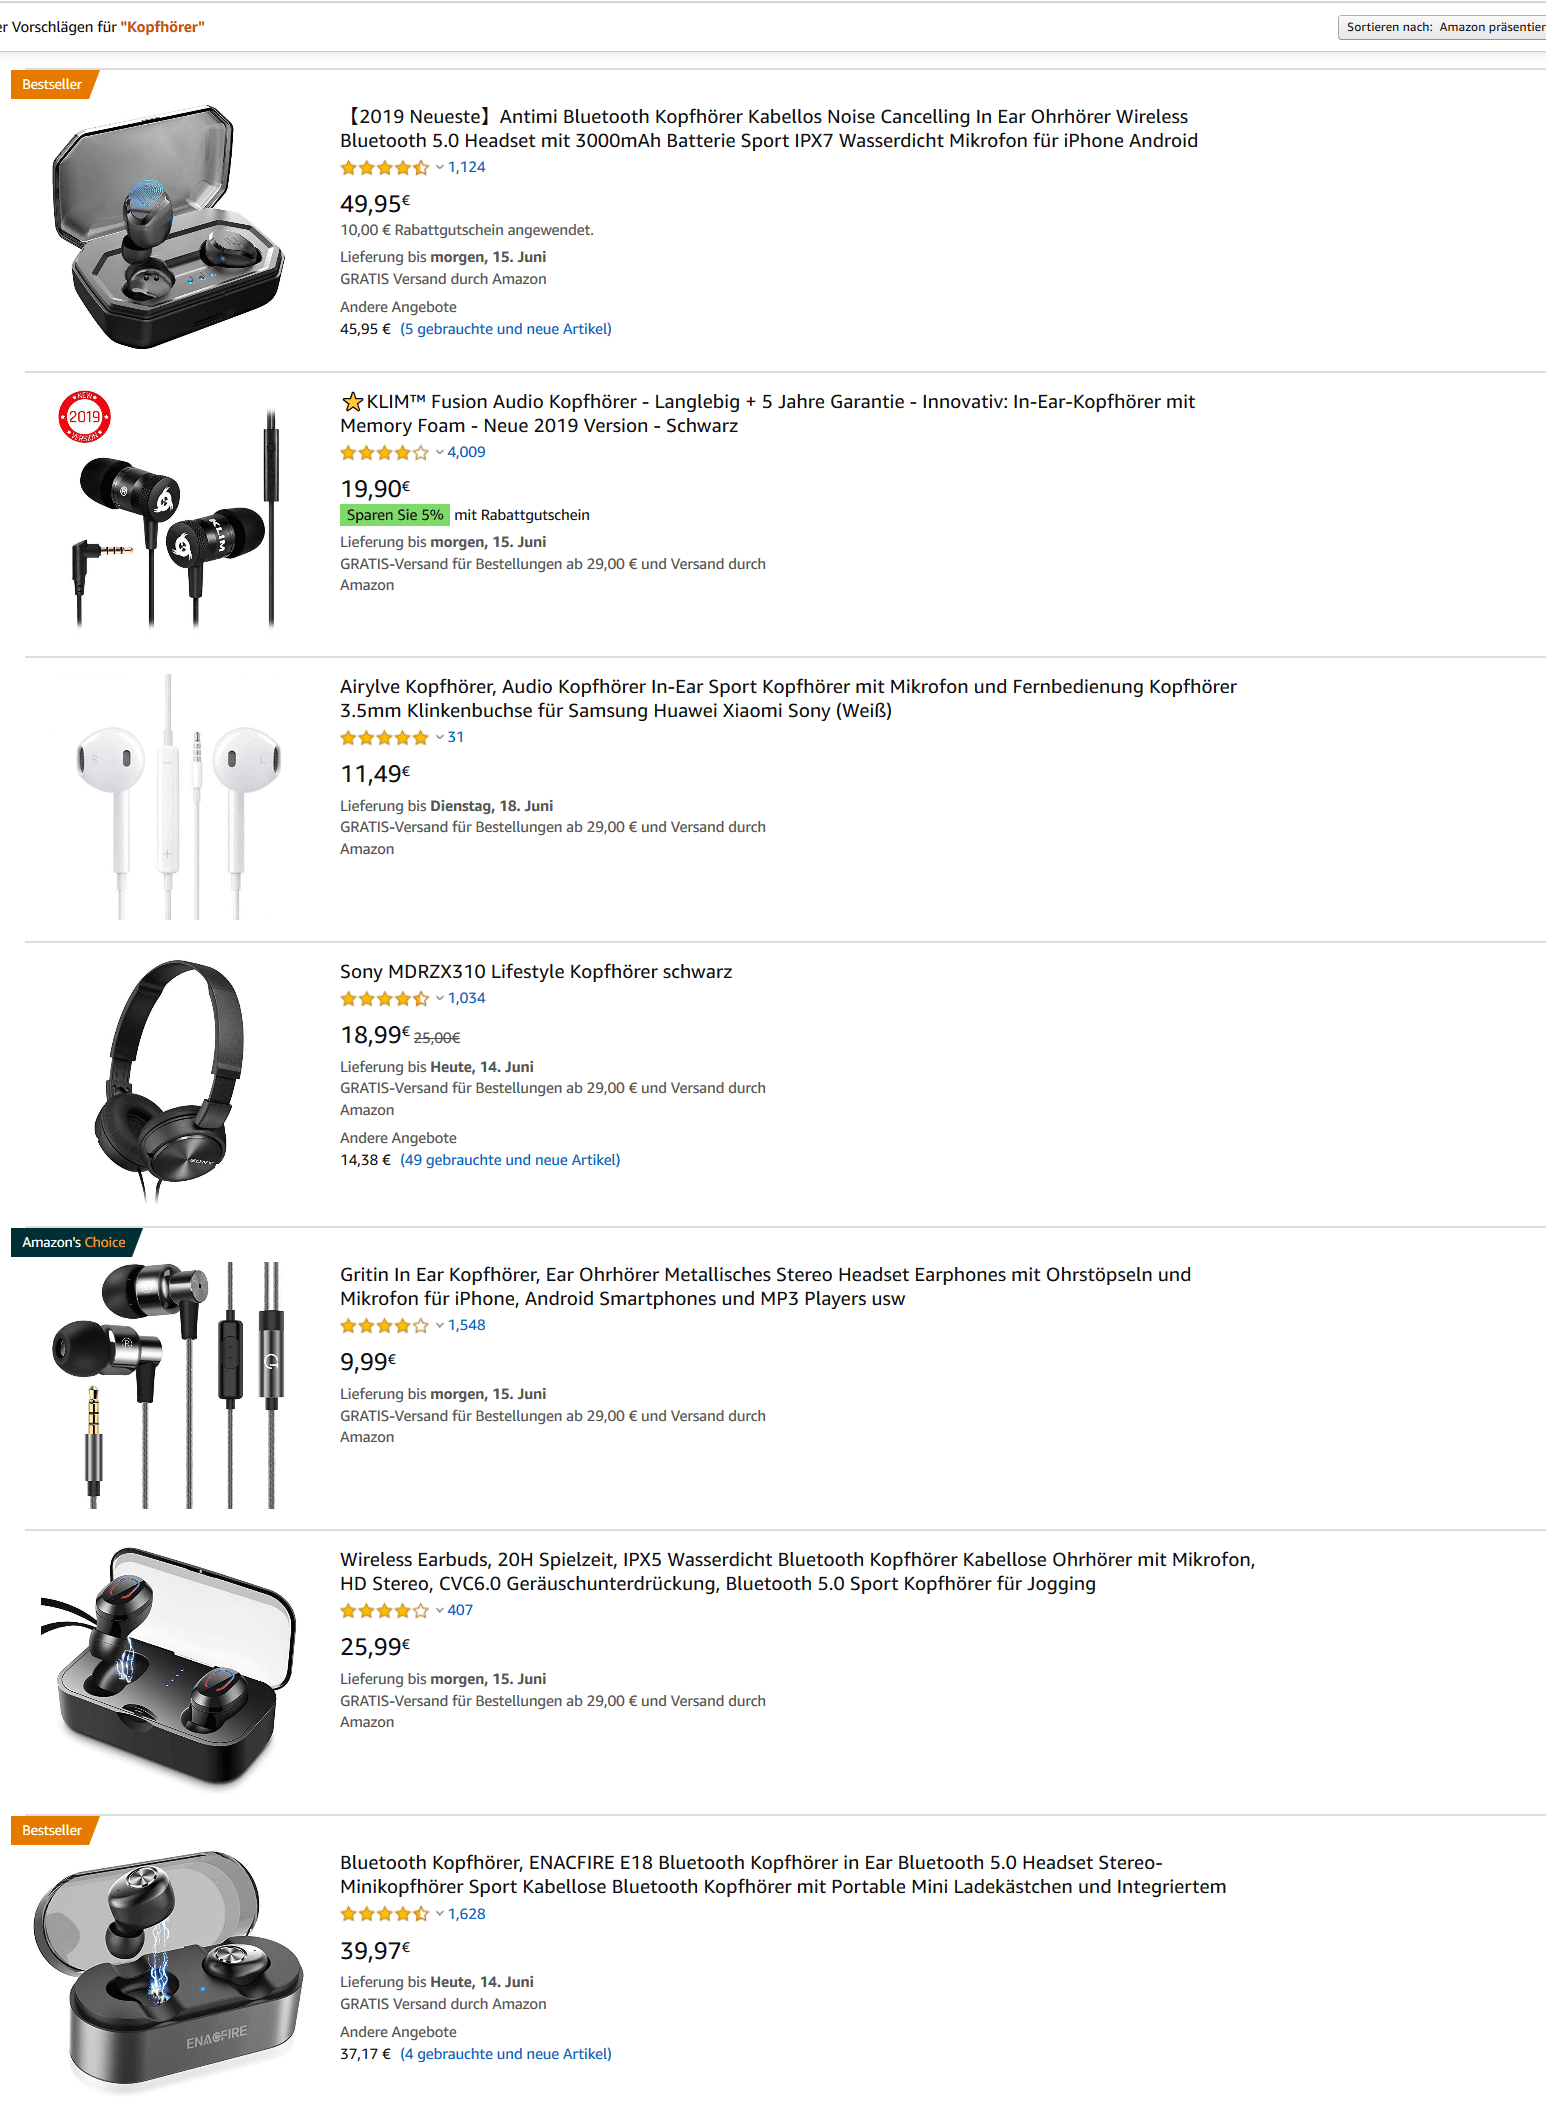Open 4 gebrauchte und neue Artikel link

pos(506,2054)
